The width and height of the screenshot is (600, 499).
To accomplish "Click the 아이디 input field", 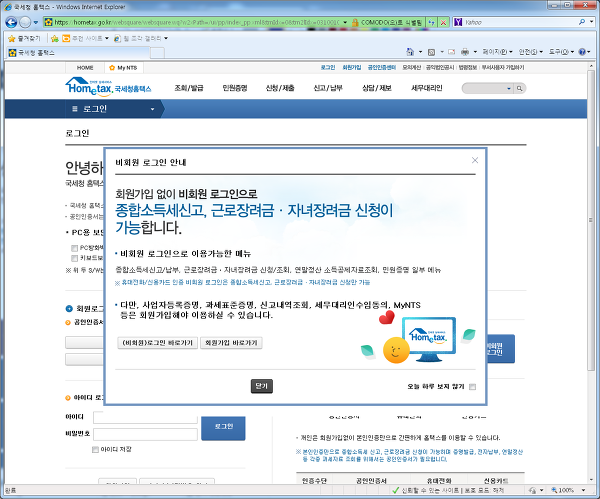I will 145,417.
